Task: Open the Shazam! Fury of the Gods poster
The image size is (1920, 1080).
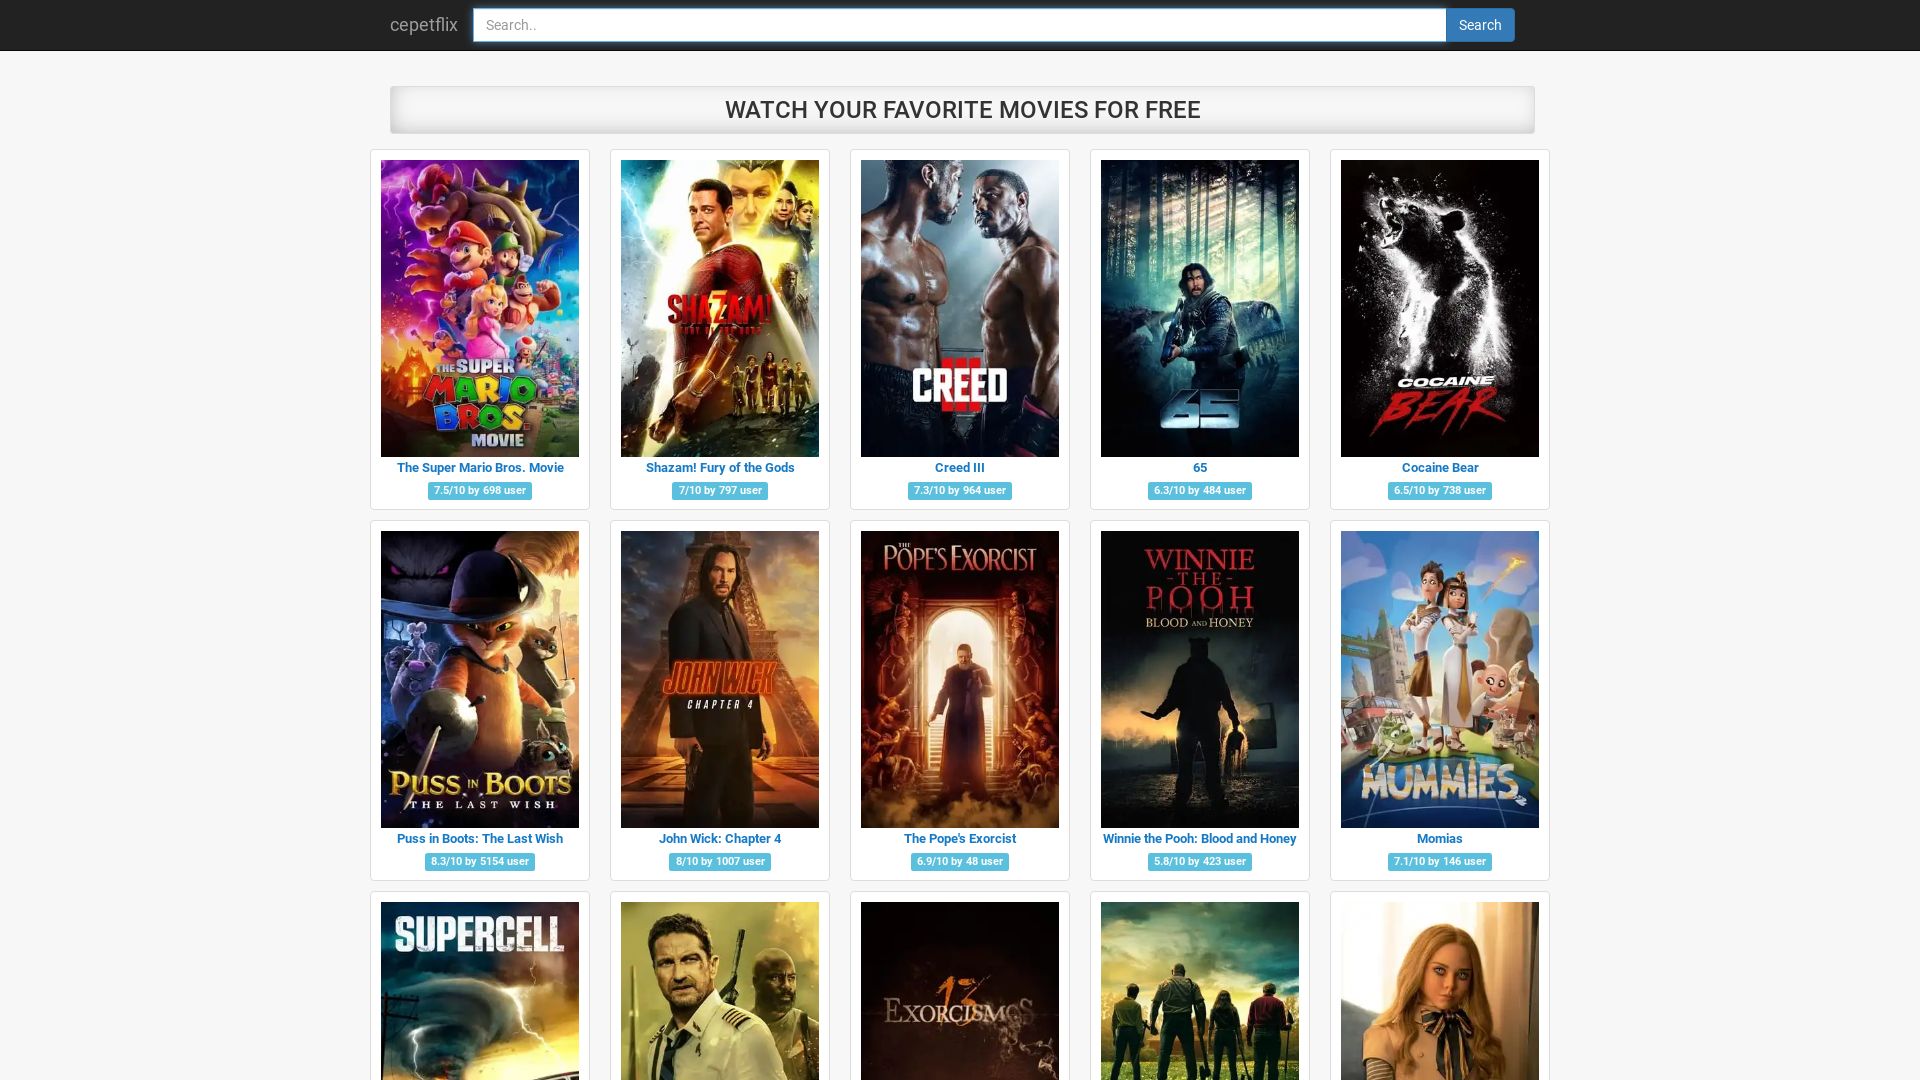Action: pyautogui.click(x=720, y=308)
